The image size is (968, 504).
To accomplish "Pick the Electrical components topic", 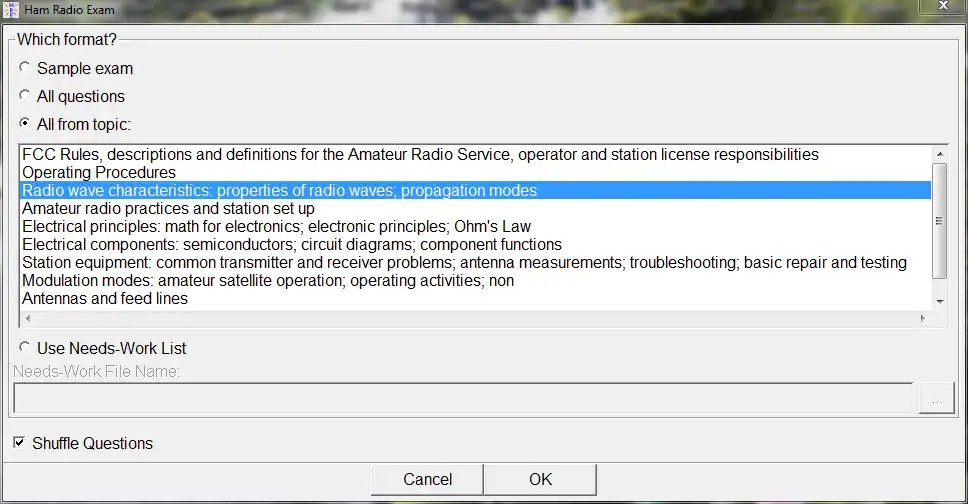I will [476, 244].
